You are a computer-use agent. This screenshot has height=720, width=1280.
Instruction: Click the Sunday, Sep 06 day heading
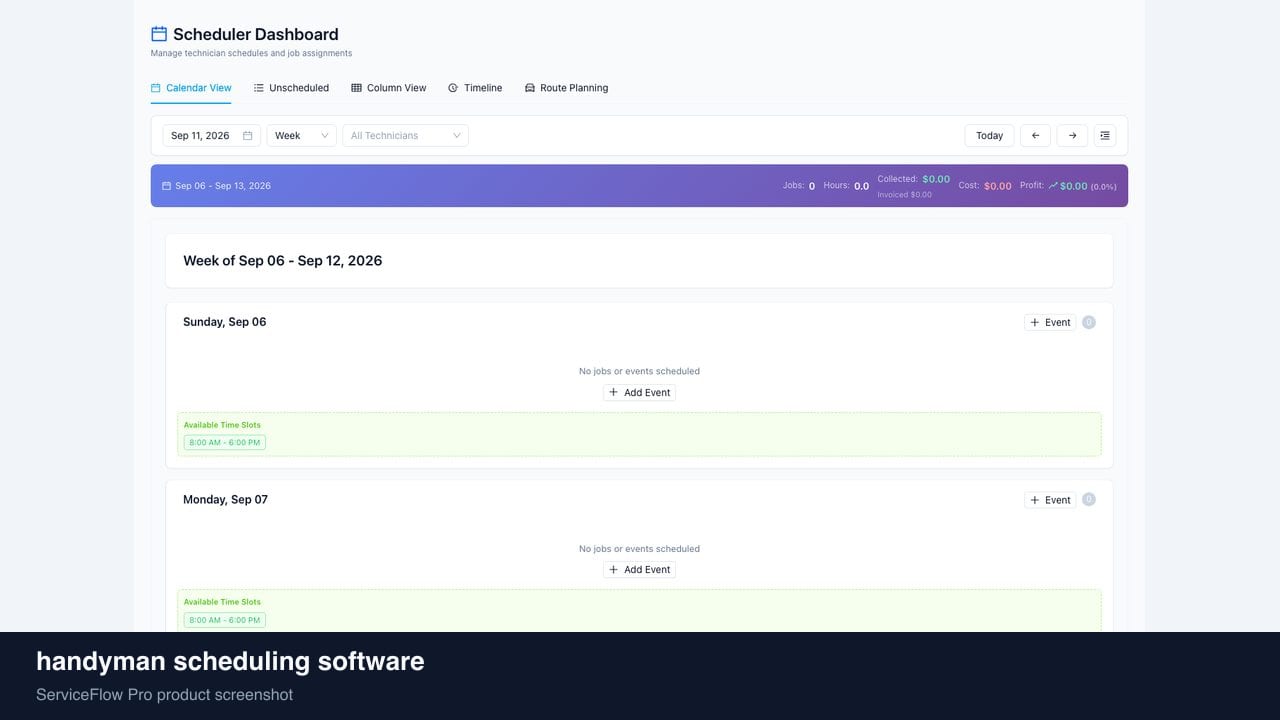tap(225, 322)
